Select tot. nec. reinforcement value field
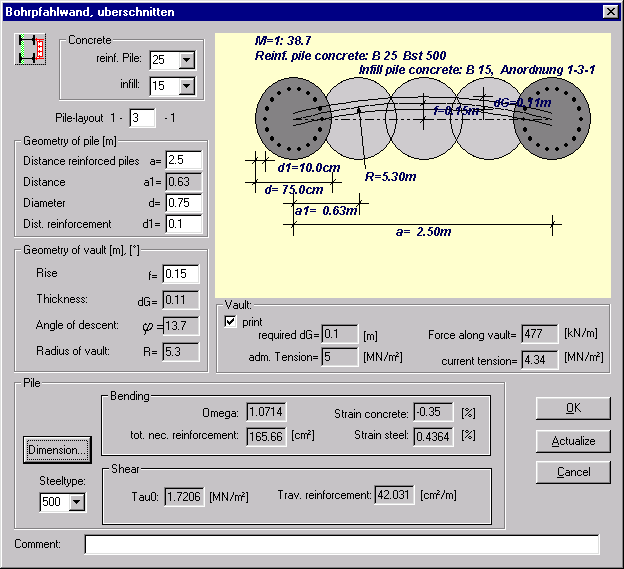 click(266, 437)
